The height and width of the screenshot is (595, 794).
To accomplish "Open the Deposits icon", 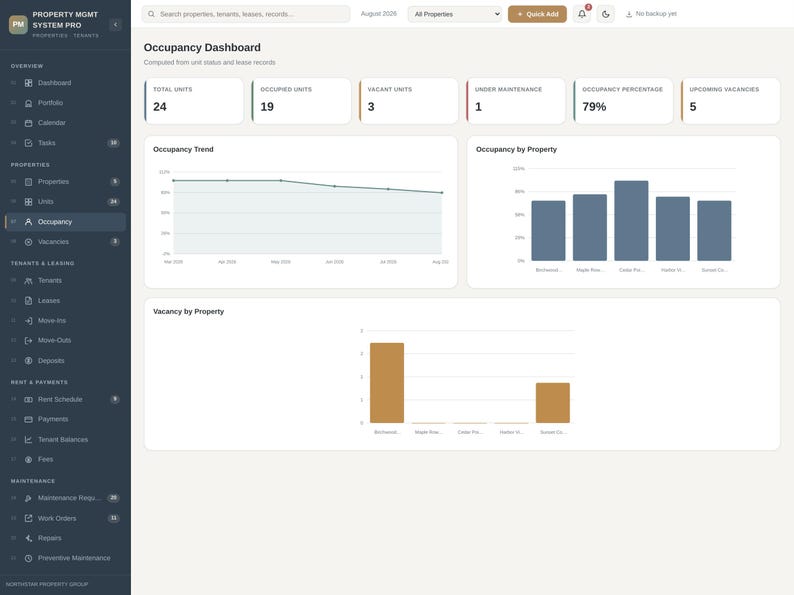I will tap(28, 361).
